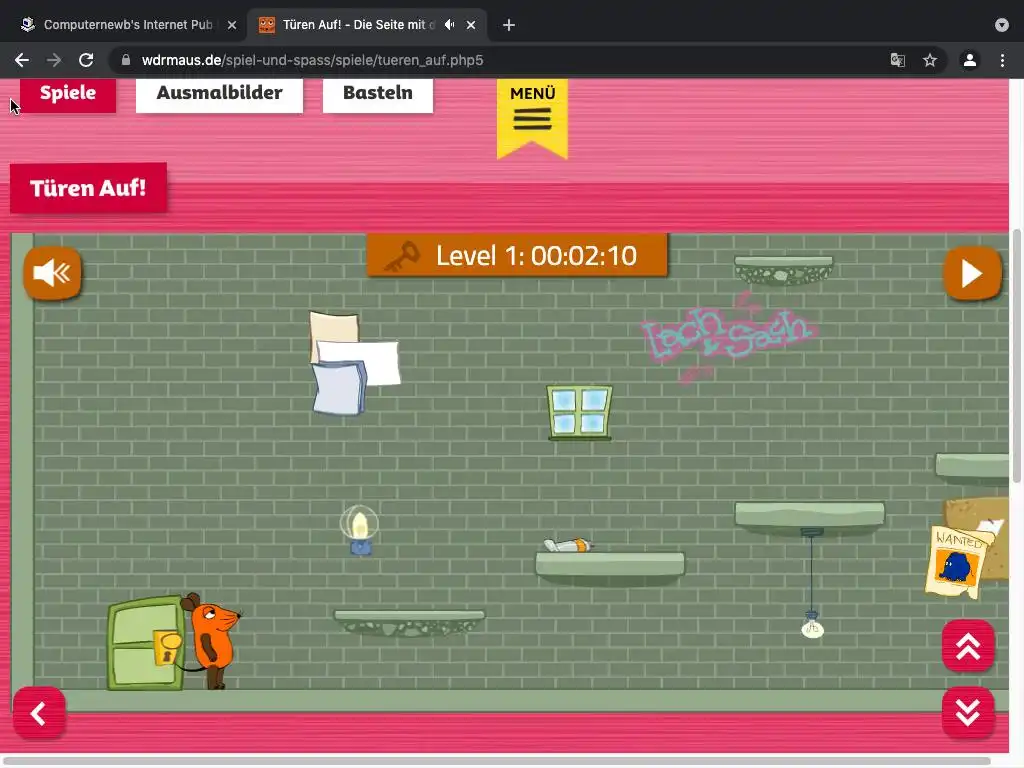Bookmark this page with star icon
1024x768 pixels.
pyautogui.click(x=930, y=60)
